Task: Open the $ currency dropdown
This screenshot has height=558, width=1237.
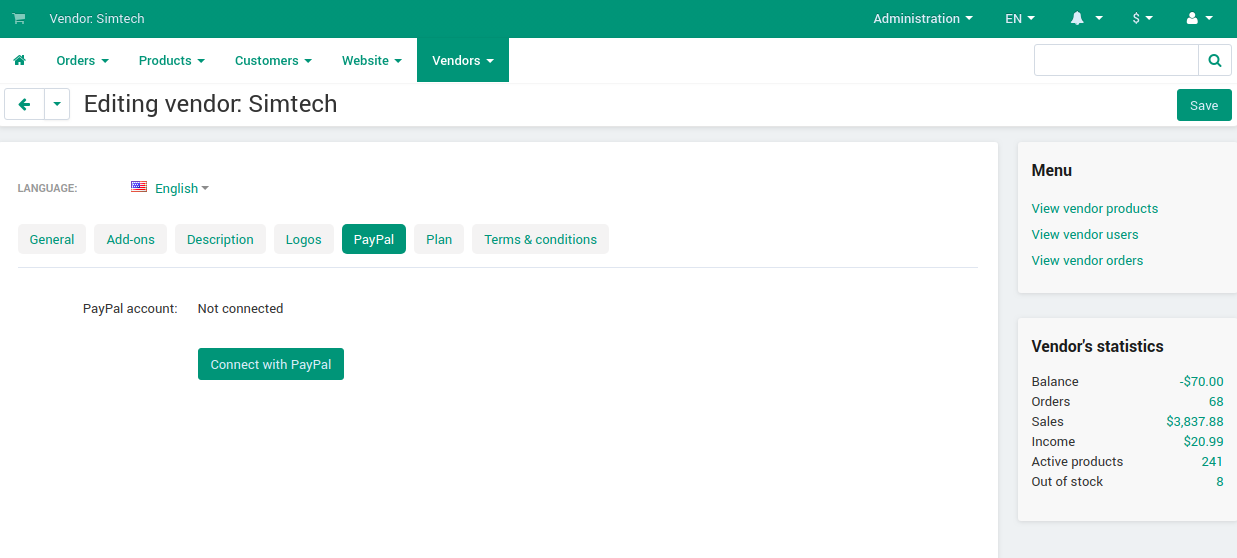Action: [1143, 19]
